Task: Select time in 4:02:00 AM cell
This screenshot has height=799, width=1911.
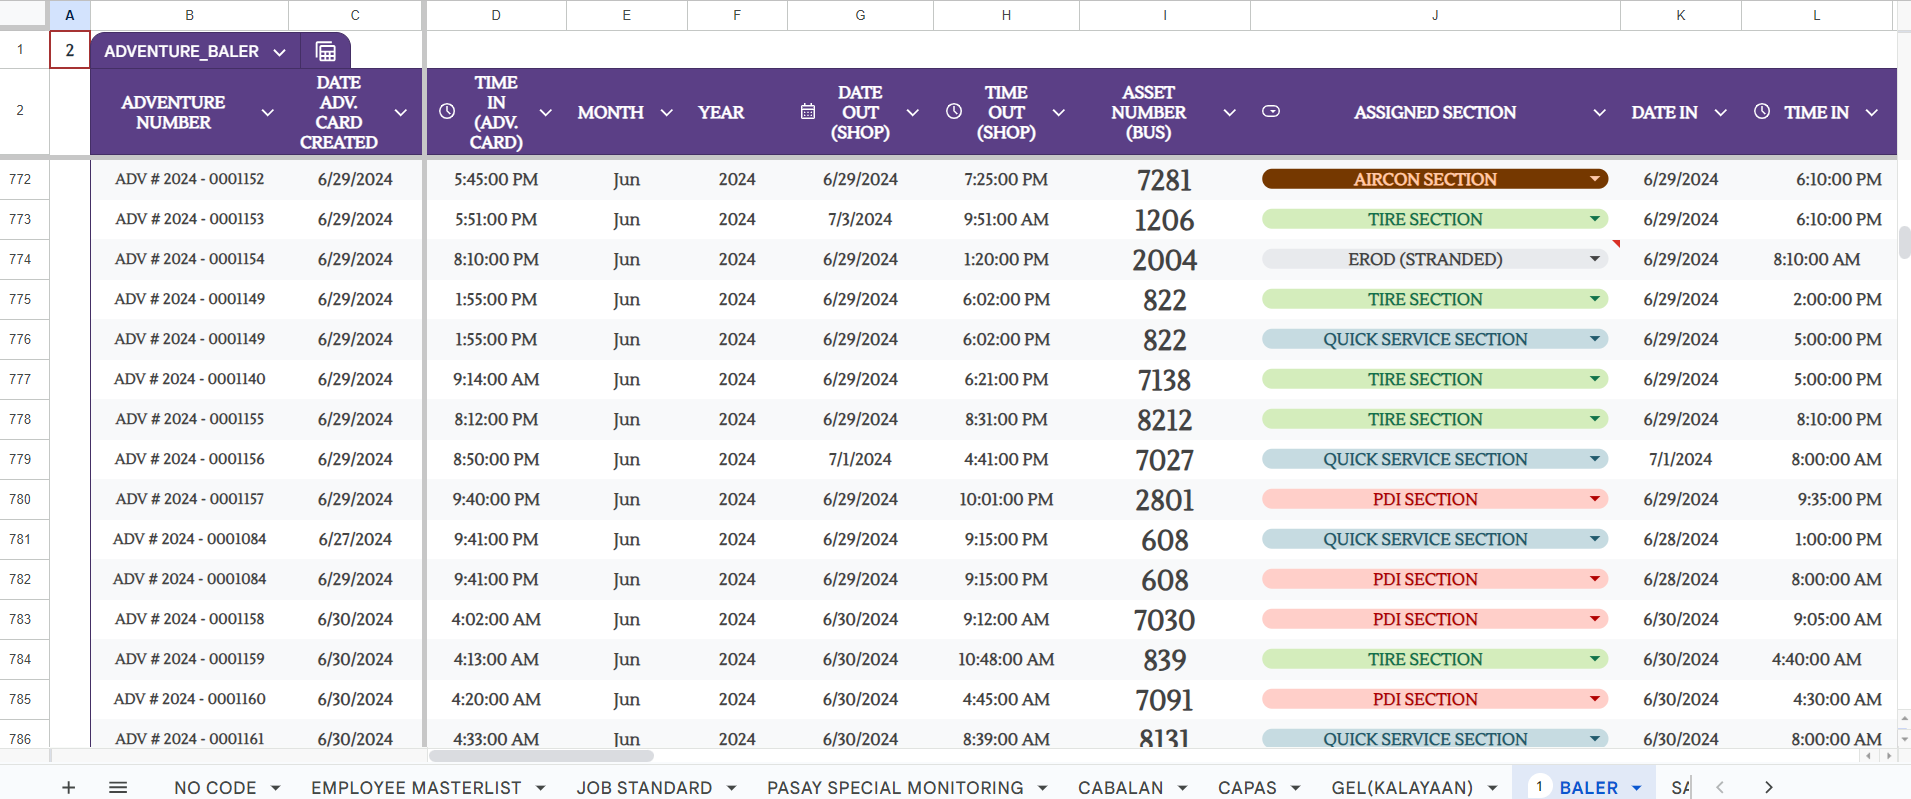Action: pos(496,619)
